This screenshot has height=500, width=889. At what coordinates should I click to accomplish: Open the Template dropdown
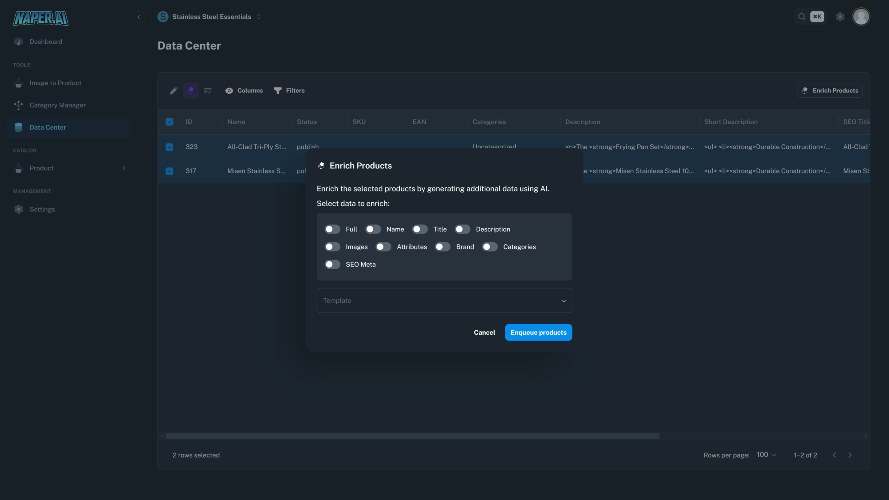[444, 300]
